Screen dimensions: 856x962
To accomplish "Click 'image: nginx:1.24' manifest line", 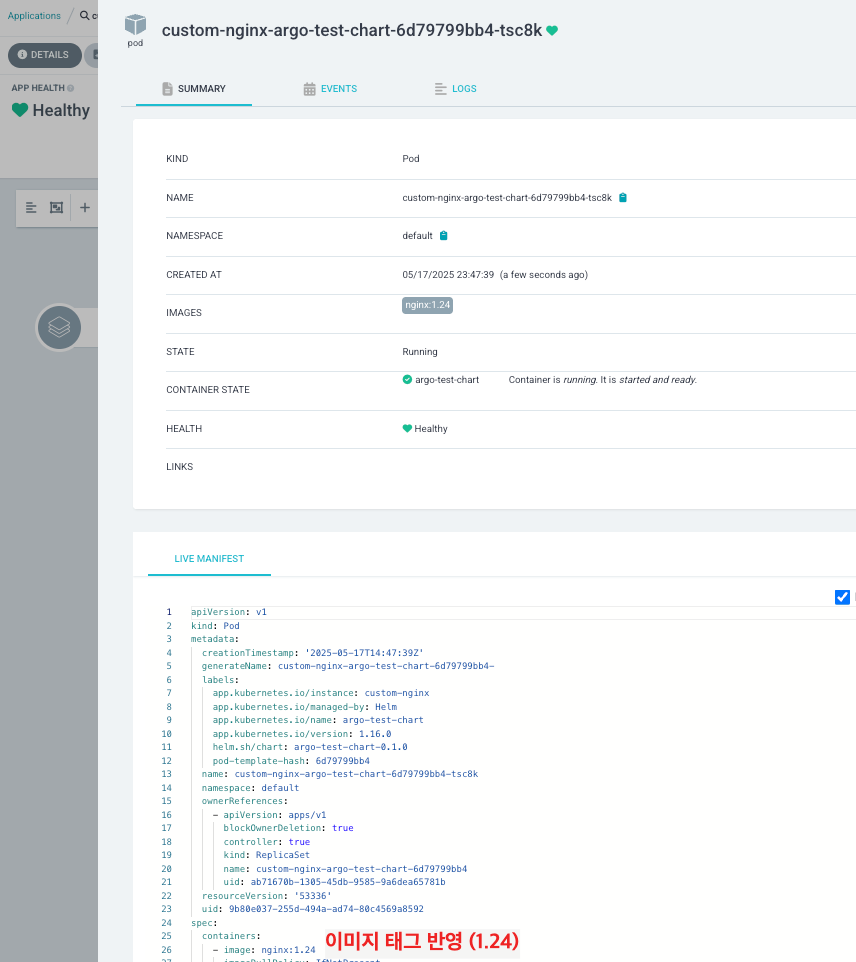I will click(264, 950).
